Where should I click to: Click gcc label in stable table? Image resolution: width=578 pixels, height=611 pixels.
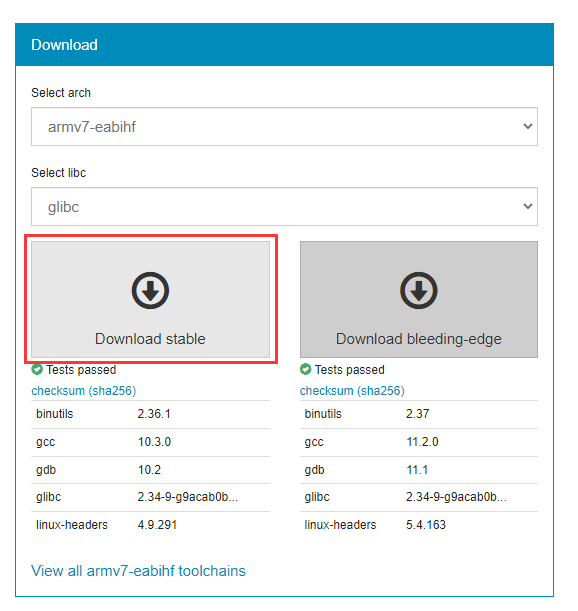(46, 442)
